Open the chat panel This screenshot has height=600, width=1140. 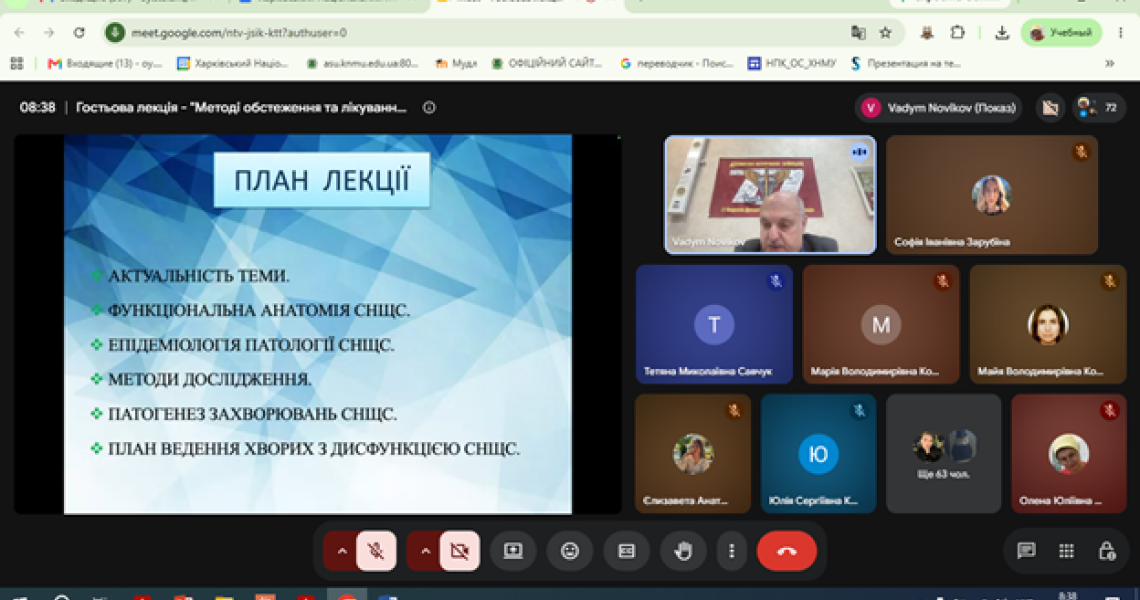click(1027, 551)
